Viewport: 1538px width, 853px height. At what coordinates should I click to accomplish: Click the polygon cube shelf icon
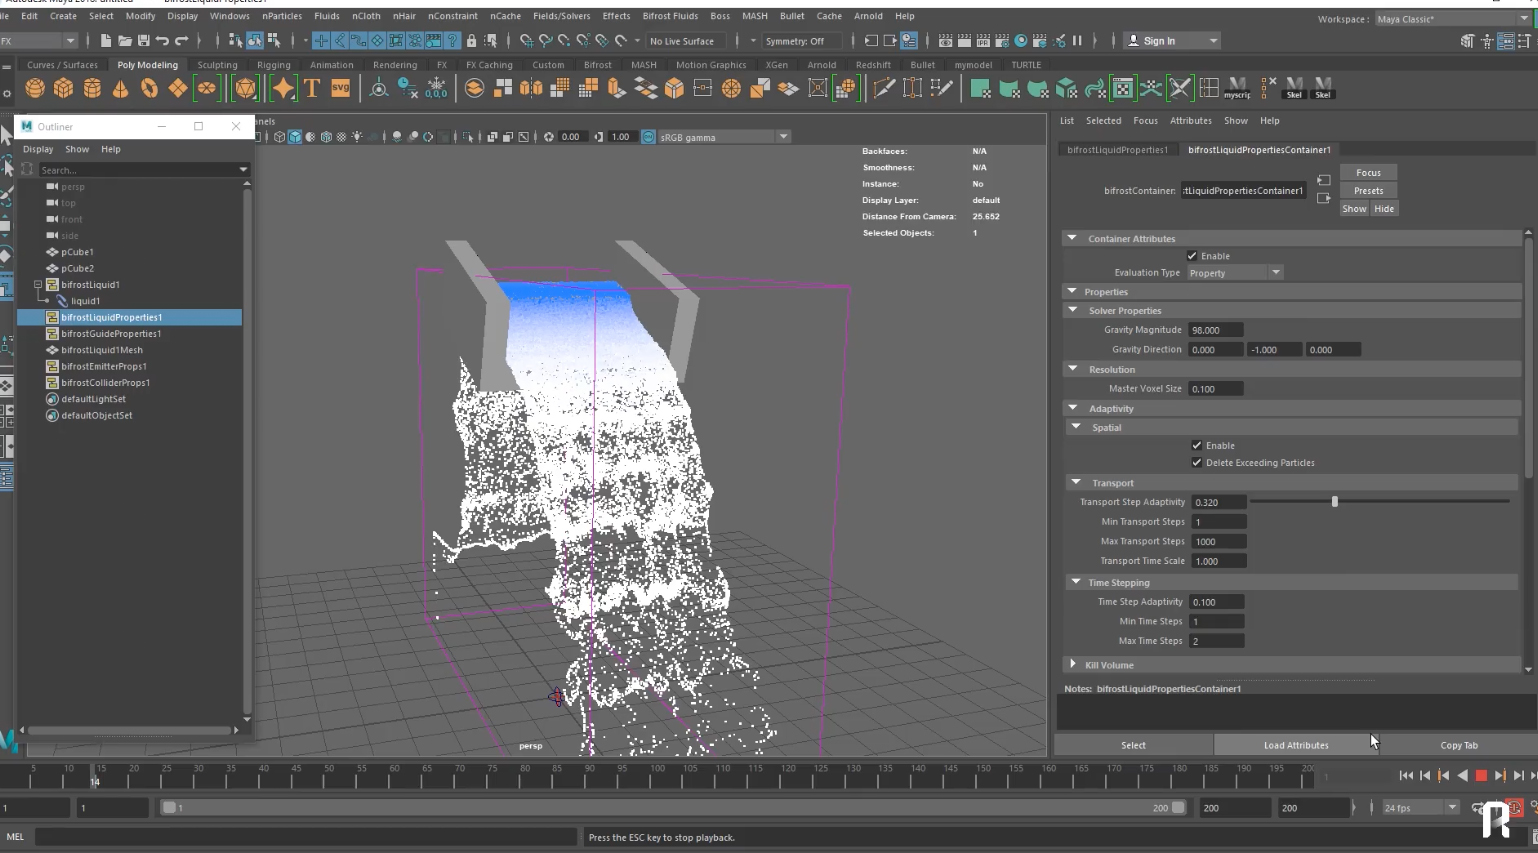(63, 89)
